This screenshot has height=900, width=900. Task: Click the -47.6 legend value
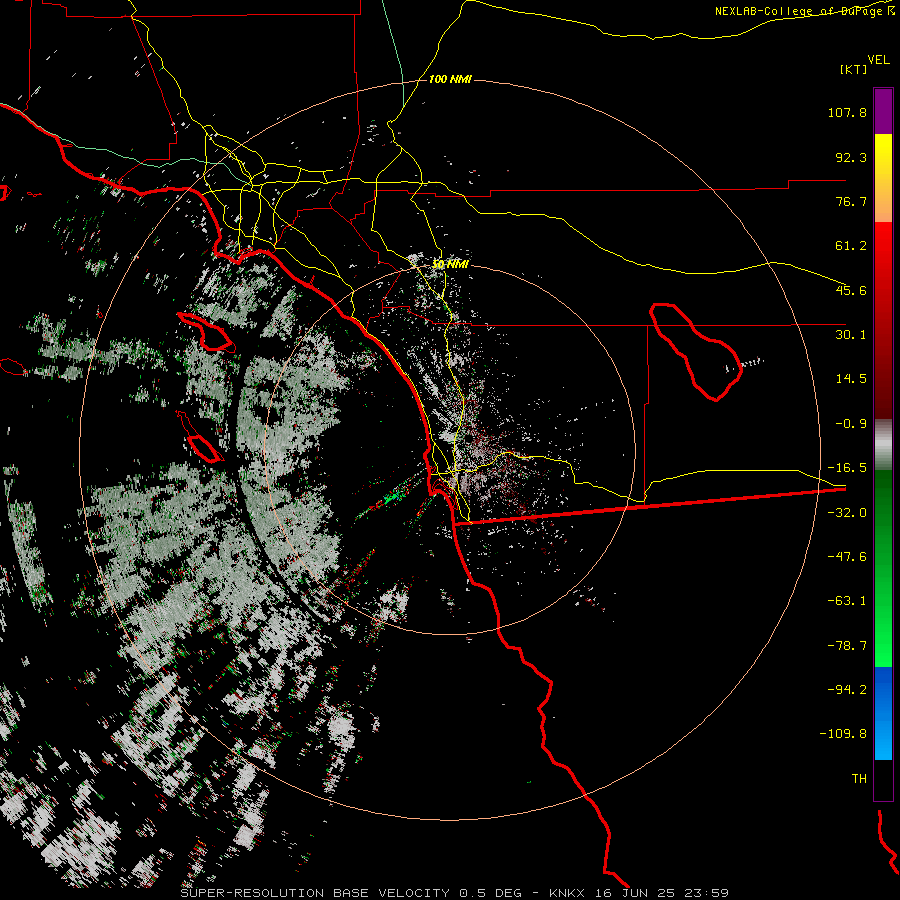847,557
